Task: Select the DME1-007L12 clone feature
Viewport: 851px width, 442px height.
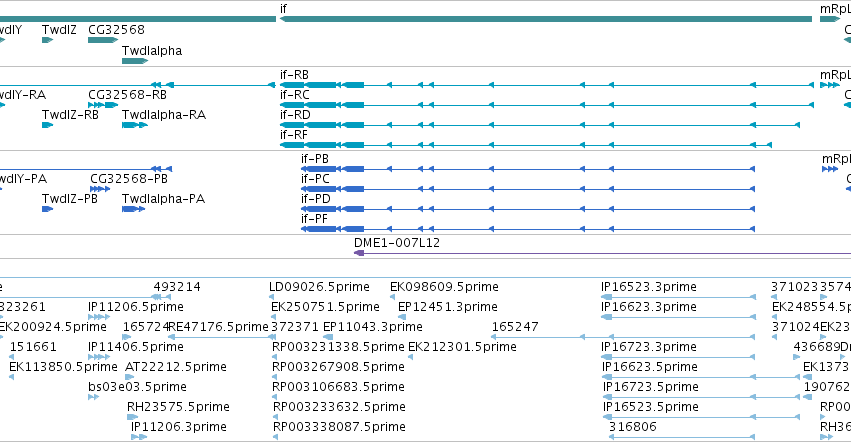Action: click(x=602, y=253)
